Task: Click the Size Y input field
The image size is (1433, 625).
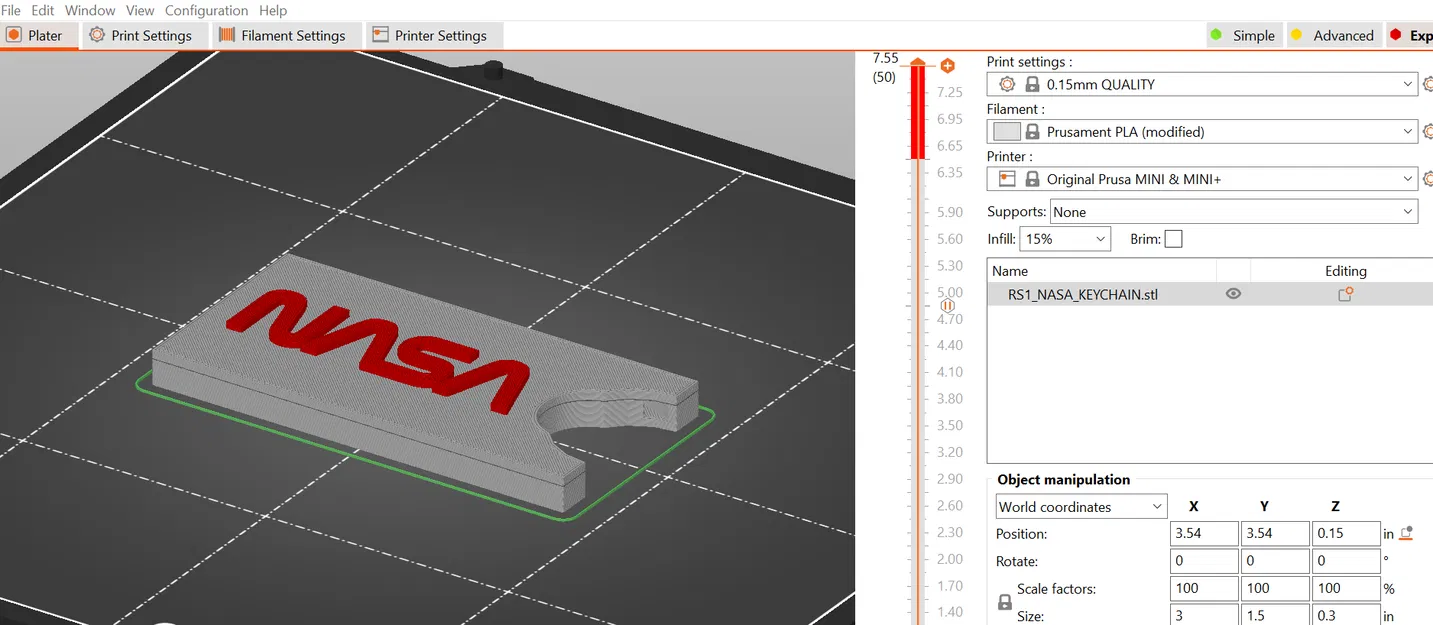Action: 1275,616
